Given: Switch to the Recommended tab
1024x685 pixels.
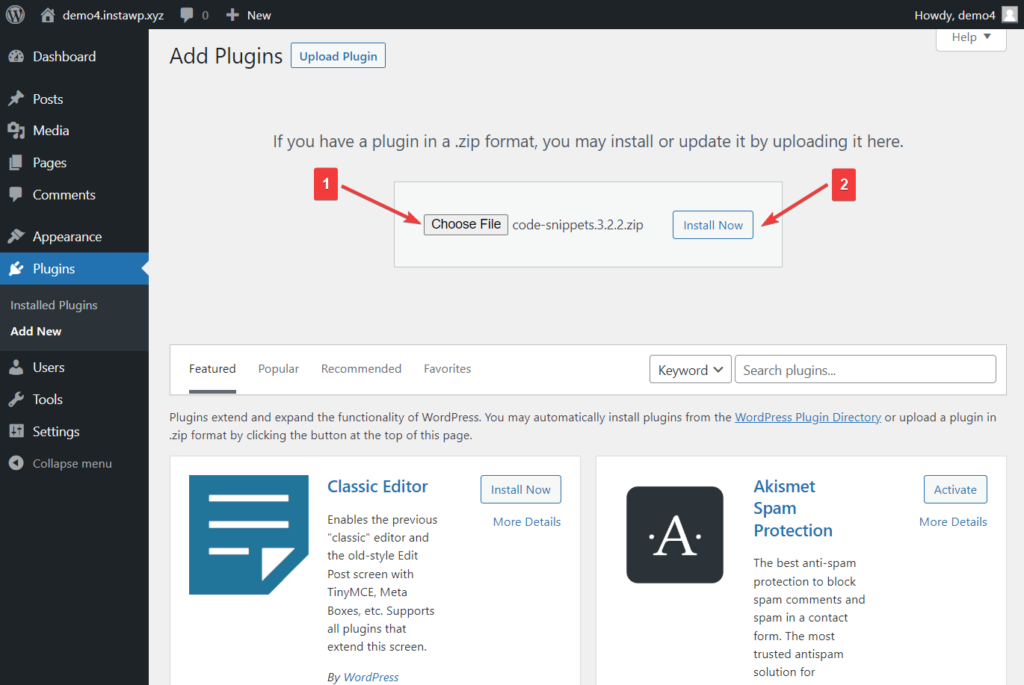Looking at the screenshot, I should point(361,369).
